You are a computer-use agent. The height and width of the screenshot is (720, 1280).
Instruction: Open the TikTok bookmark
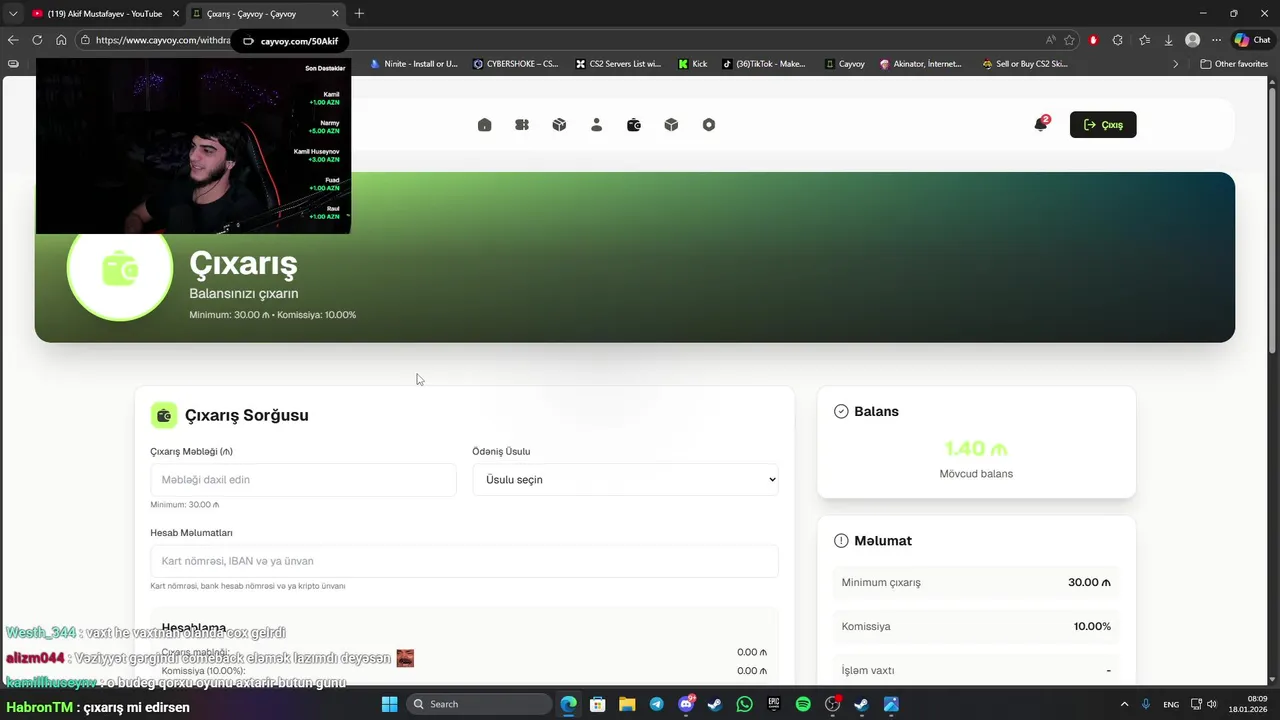pyautogui.click(x=763, y=64)
